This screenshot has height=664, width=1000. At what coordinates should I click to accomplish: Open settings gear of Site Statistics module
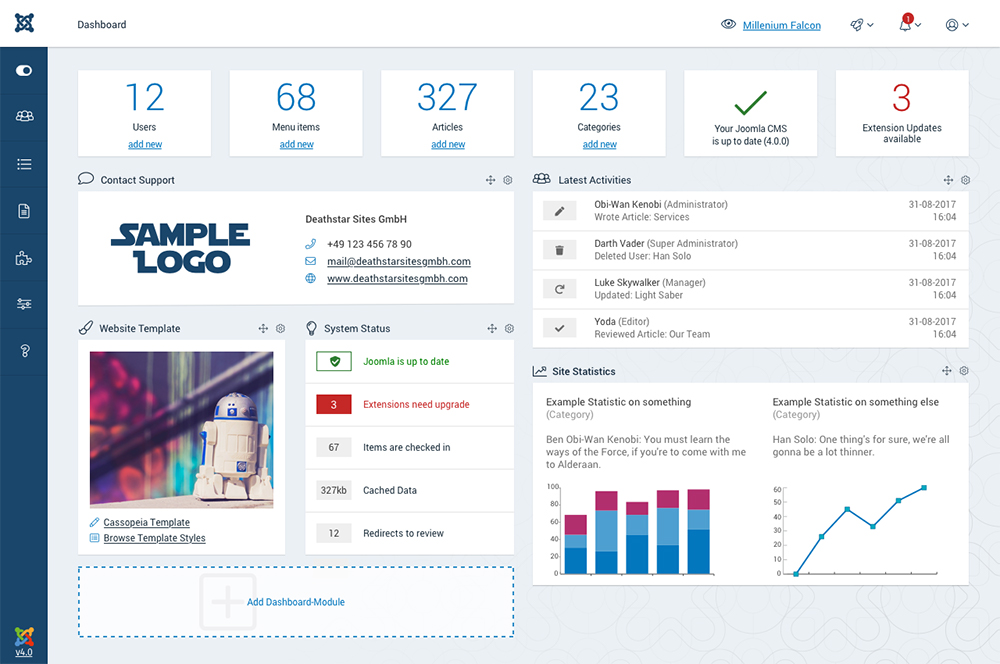964,371
